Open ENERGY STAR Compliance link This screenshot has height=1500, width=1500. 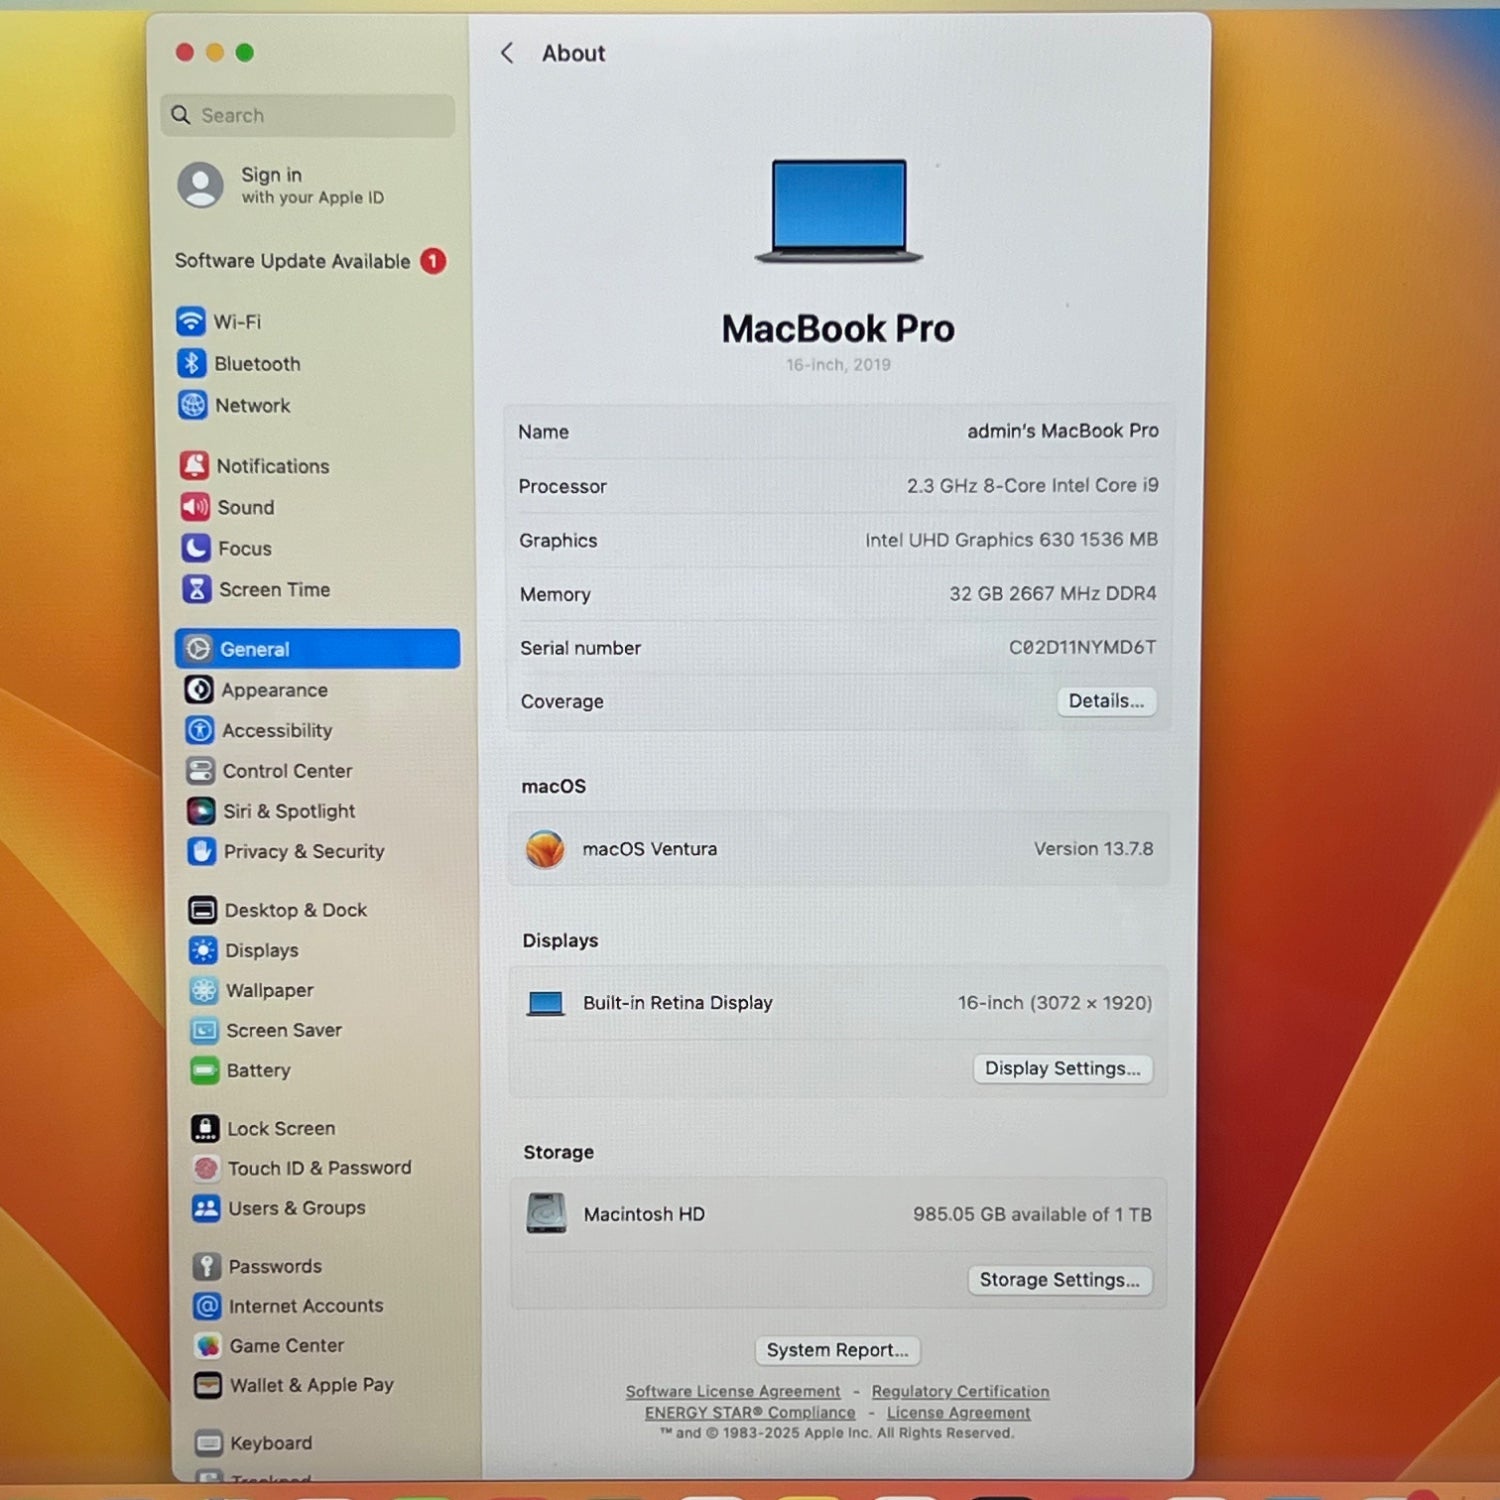750,1412
